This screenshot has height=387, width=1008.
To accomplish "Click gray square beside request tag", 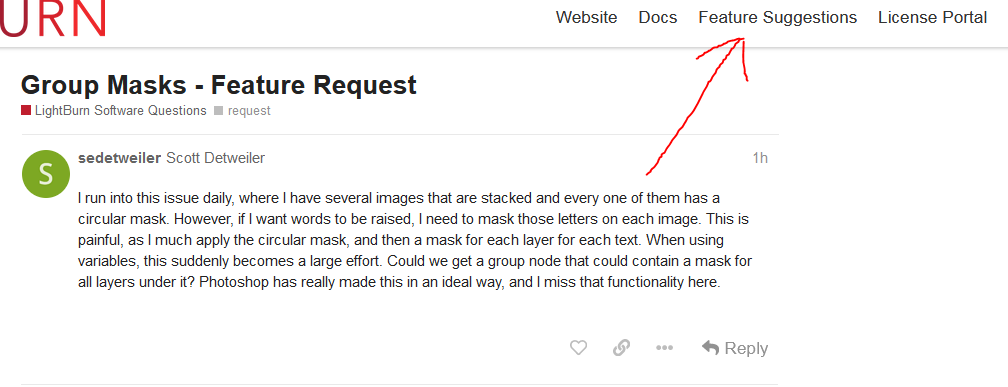I will pos(219,111).
